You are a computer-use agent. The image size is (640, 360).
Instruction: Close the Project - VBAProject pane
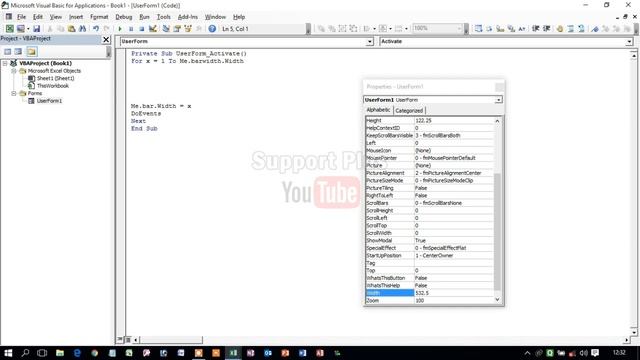pyautogui.click(x=106, y=39)
